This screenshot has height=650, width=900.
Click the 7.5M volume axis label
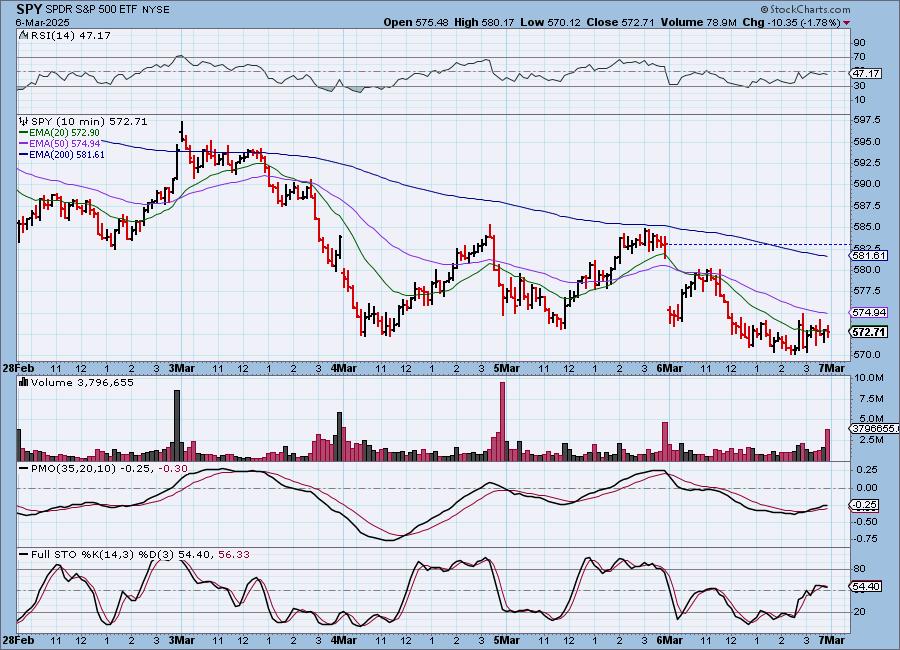[871, 398]
